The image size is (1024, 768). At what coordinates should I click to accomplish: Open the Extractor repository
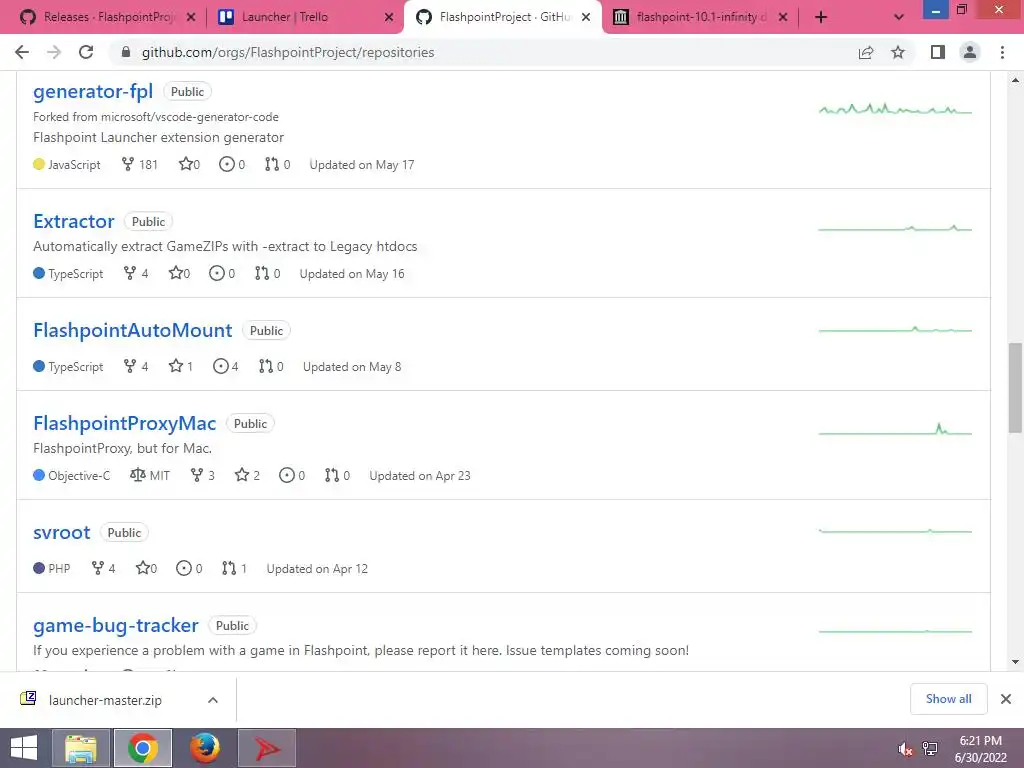(x=74, y=221)
